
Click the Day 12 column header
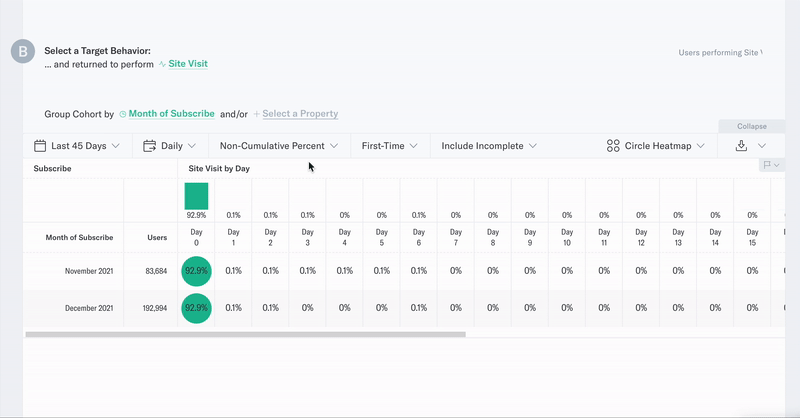641,237
